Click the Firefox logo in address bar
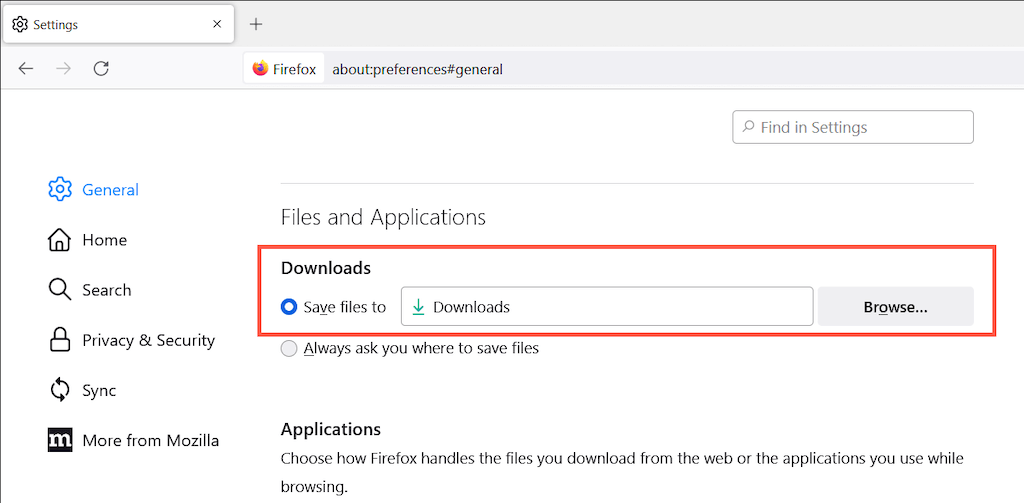Viewport: 1024px width, 503px height. coord(261,69)
